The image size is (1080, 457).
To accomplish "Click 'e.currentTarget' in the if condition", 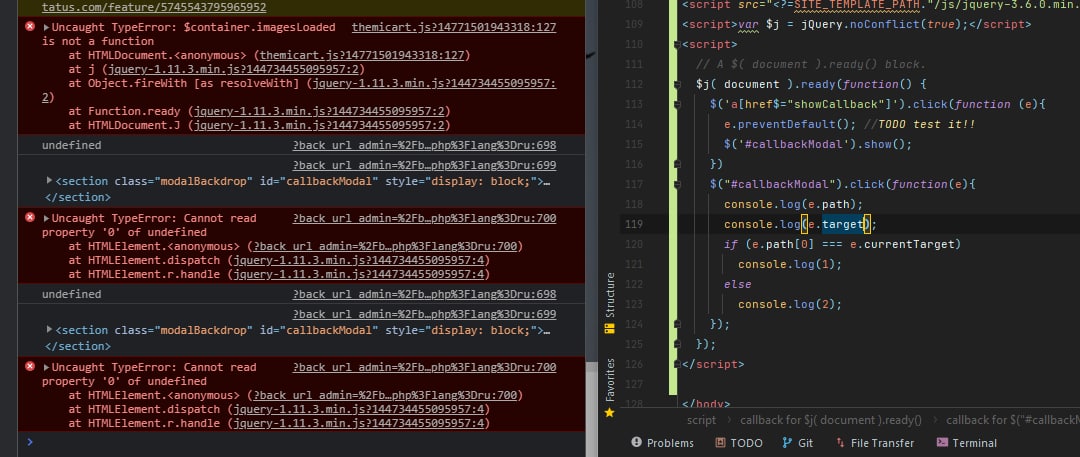I will 902,244.
